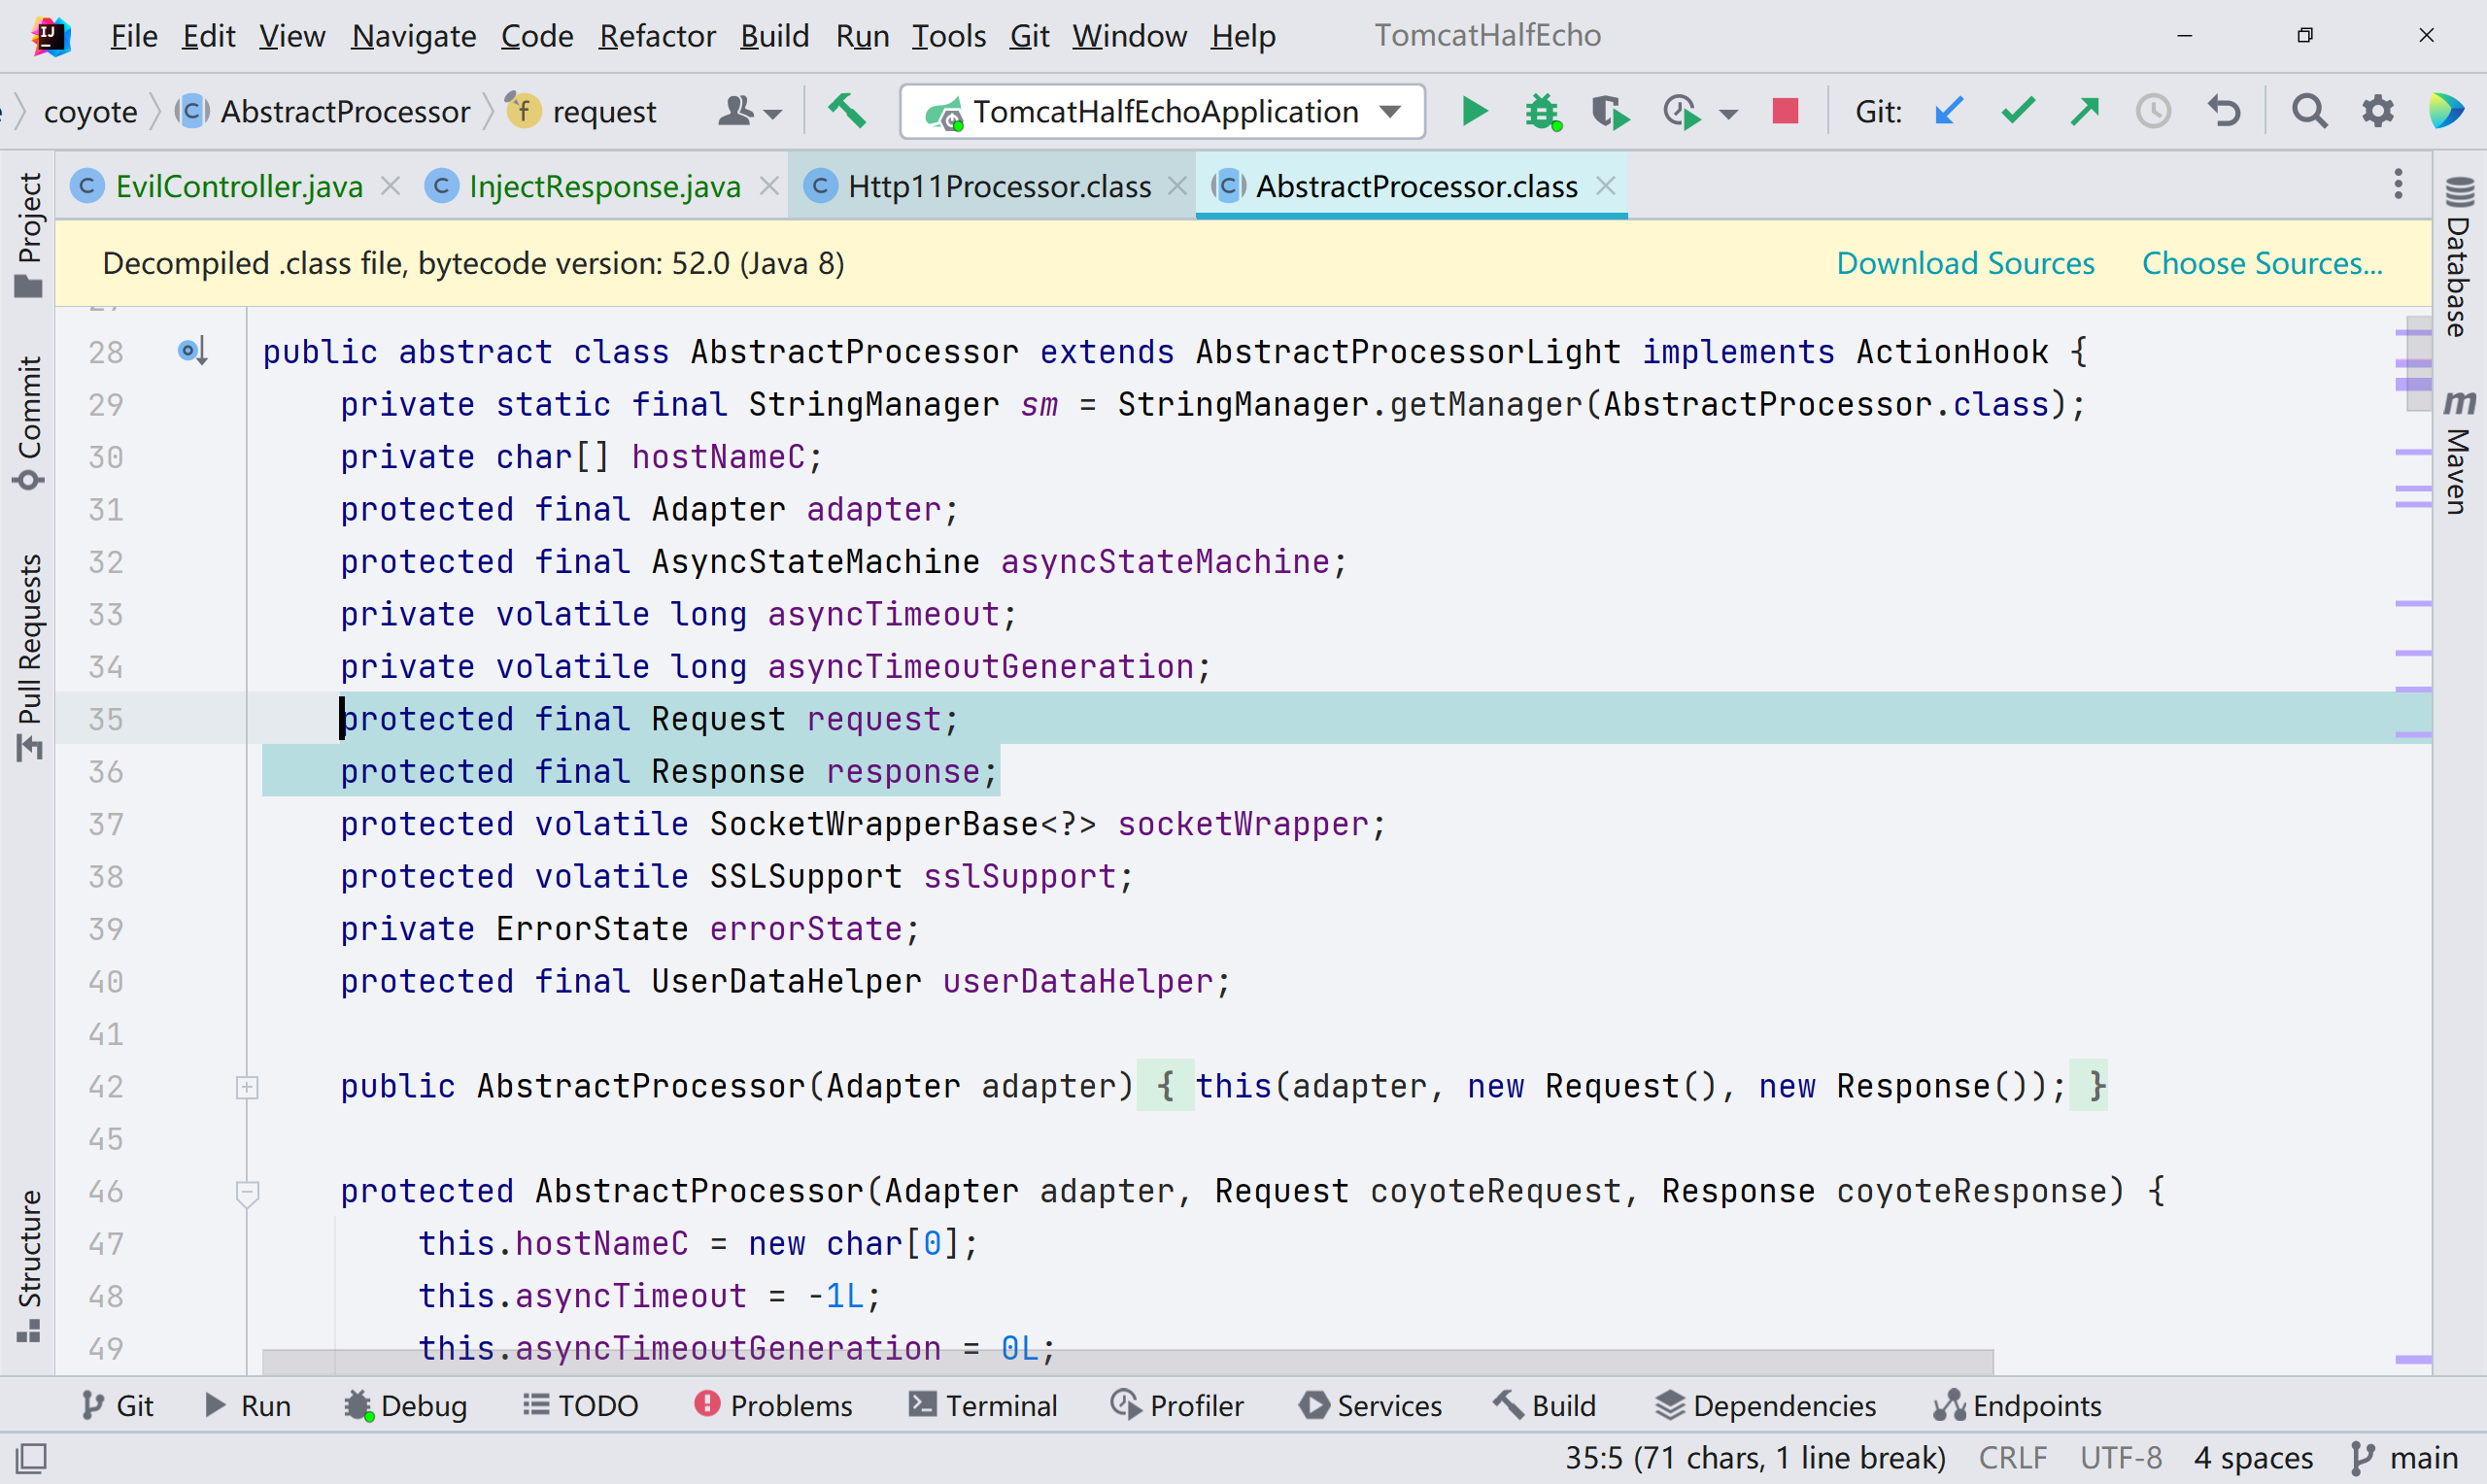Click the Git update project arrow
The width and height of the screenshot is (2487, 1484).
point(1949,111)
